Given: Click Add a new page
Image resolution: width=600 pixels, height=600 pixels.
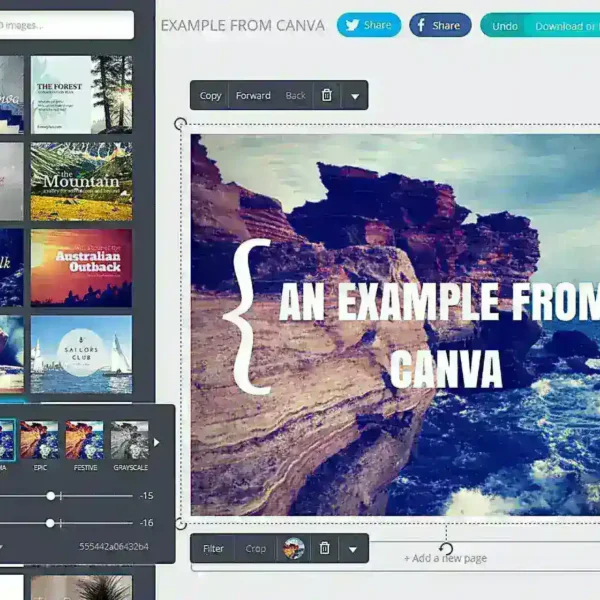Looking at the screenshot, I should point(445,558).
